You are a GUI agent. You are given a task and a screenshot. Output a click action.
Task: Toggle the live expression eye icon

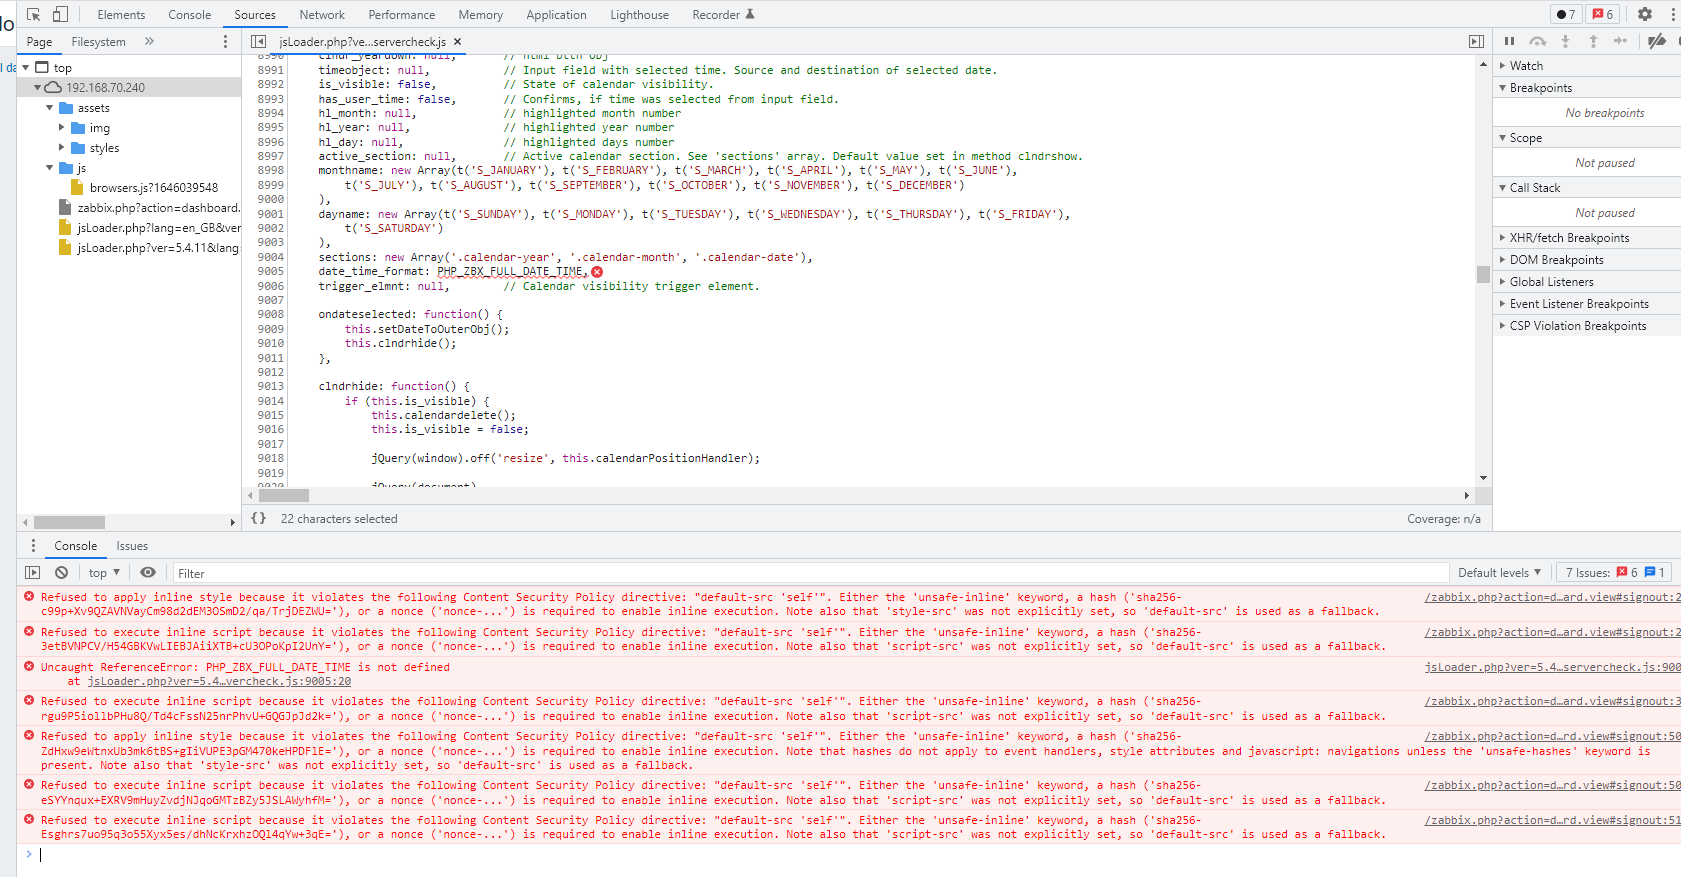point(148,573)
